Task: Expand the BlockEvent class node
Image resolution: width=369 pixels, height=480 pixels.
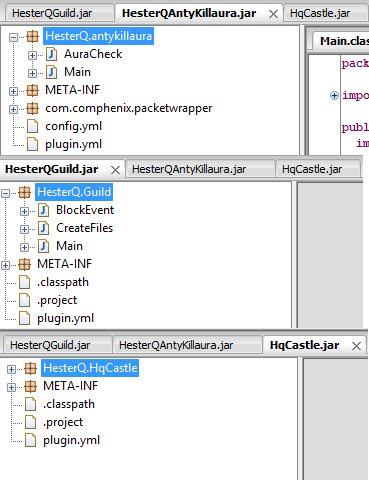Action: click(24, 211)
